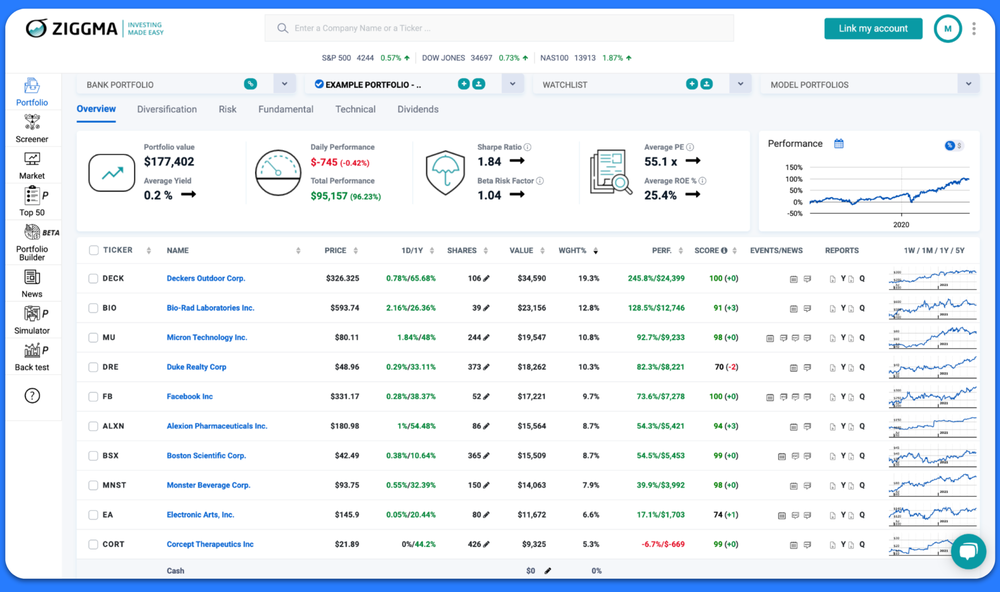Click the import icon on Example Portfolio
Viewport: 1000px width, 592px height.
point(478,84)
